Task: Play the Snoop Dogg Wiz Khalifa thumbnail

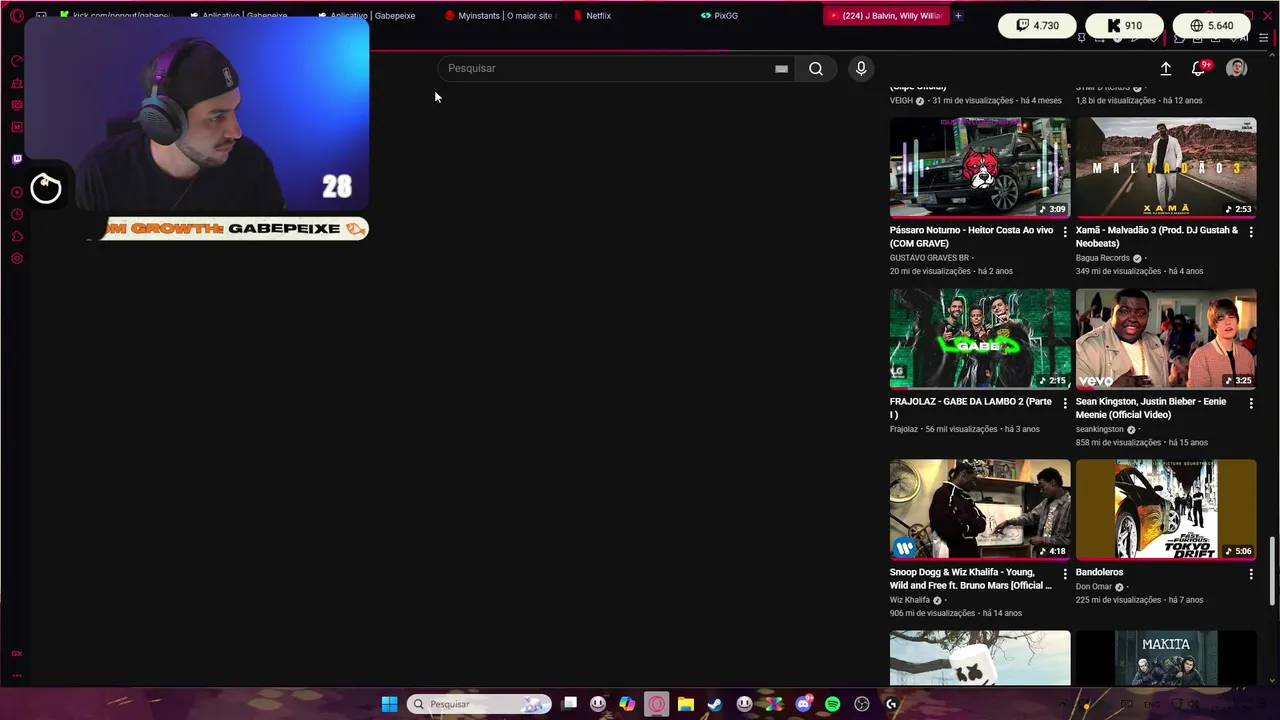Action: coord(980,509)
